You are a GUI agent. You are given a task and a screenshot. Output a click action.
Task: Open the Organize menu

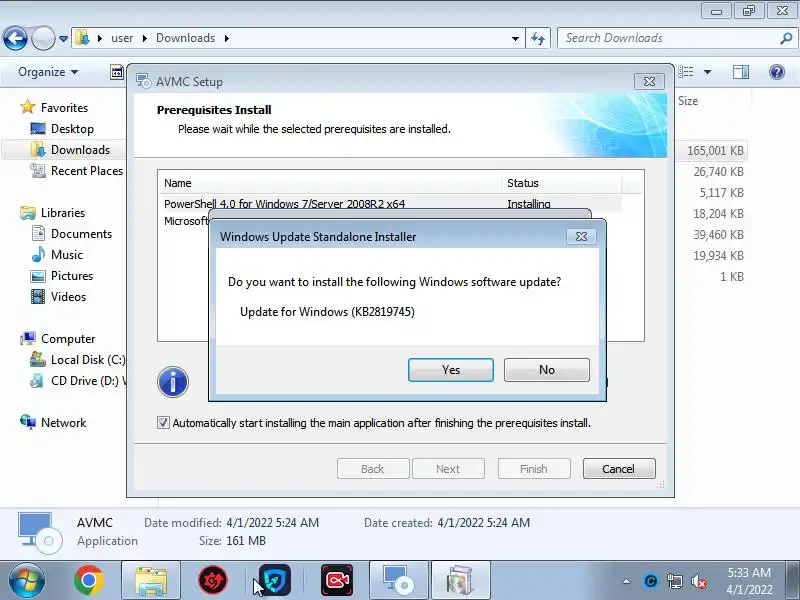pos(48,72)
